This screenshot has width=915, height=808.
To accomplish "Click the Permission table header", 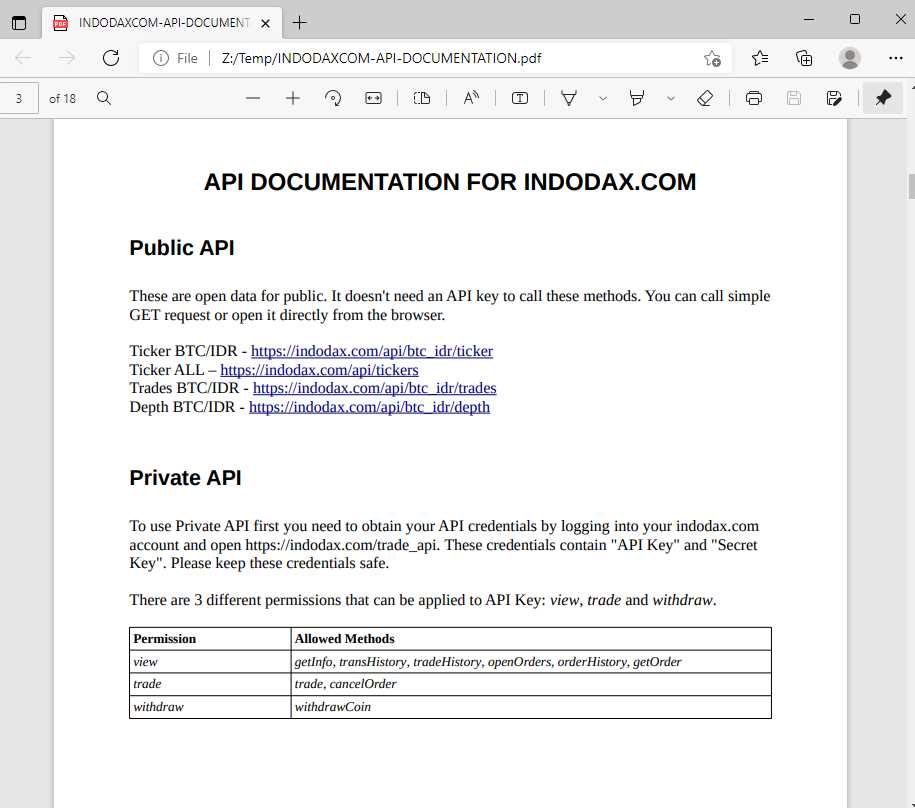I will 210,639.
